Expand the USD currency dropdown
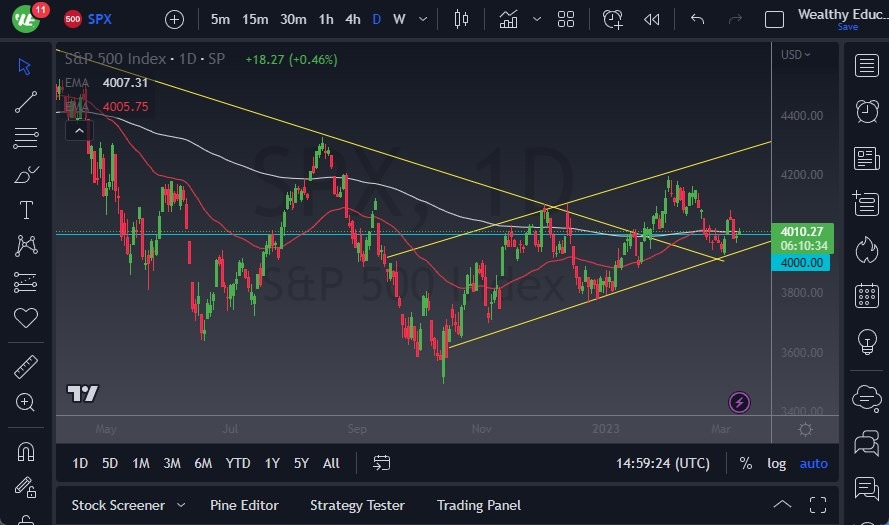The width and height of the screenshot is (889, 525). point(796,54)
